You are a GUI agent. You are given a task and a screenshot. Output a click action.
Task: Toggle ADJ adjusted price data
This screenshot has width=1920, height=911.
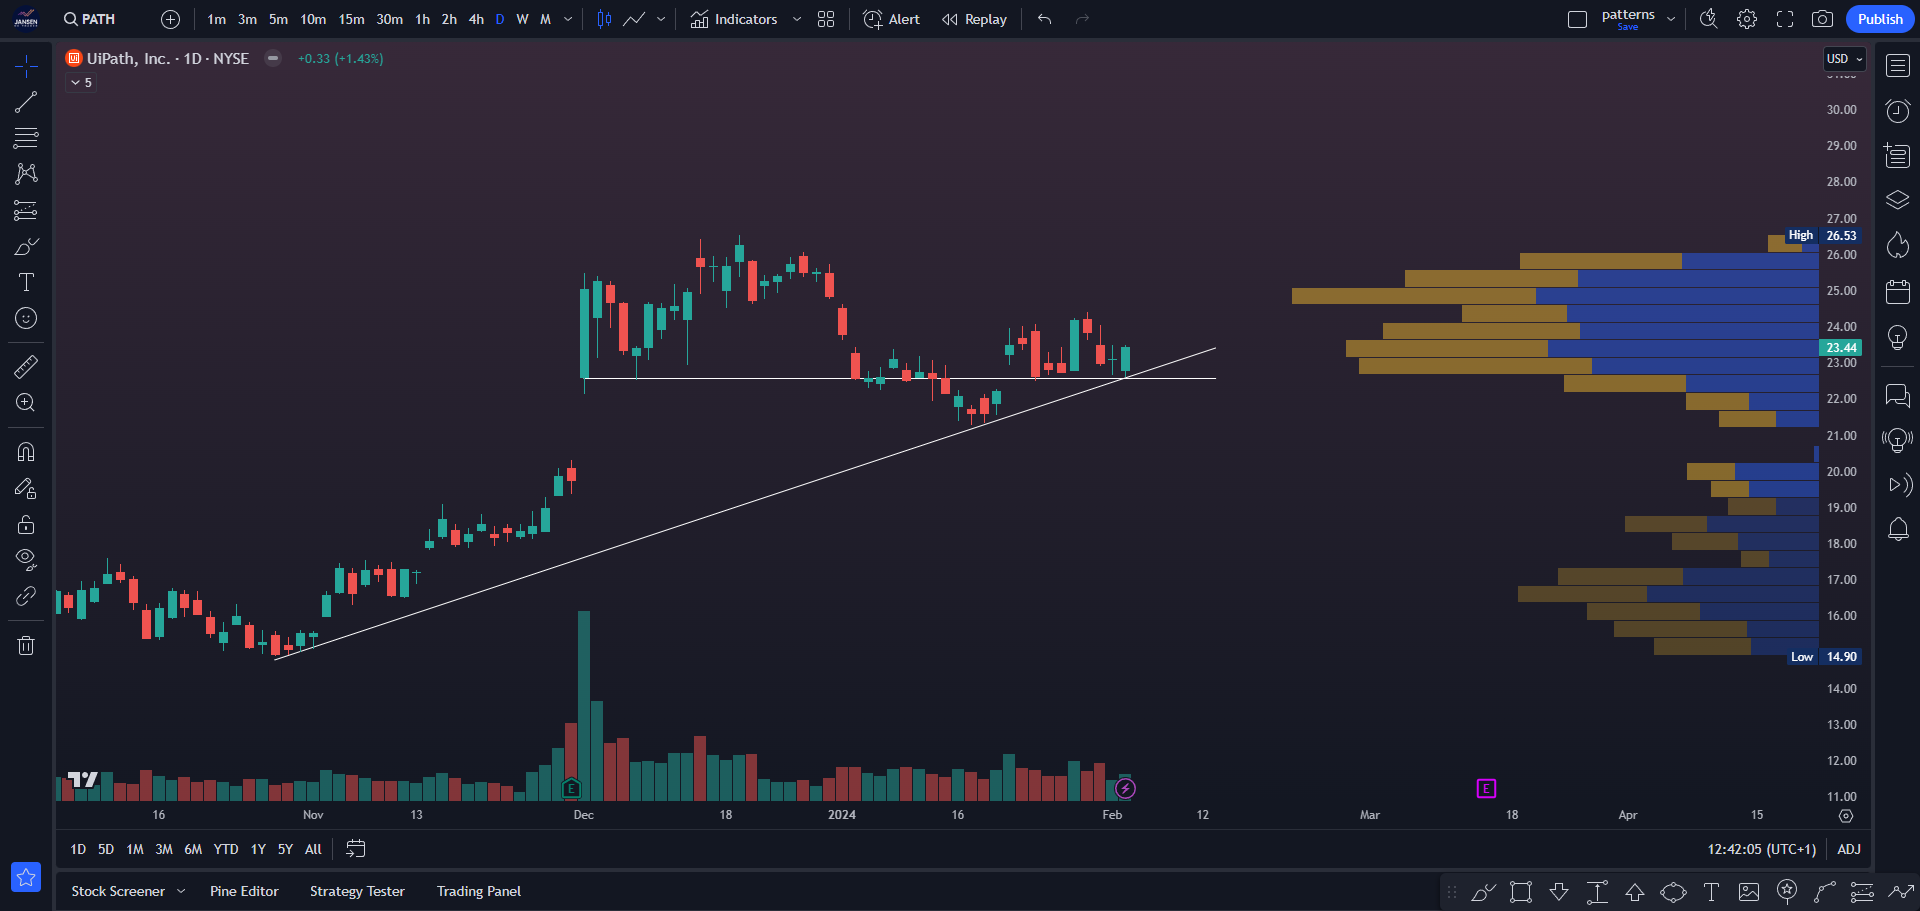pos(1849,849)
